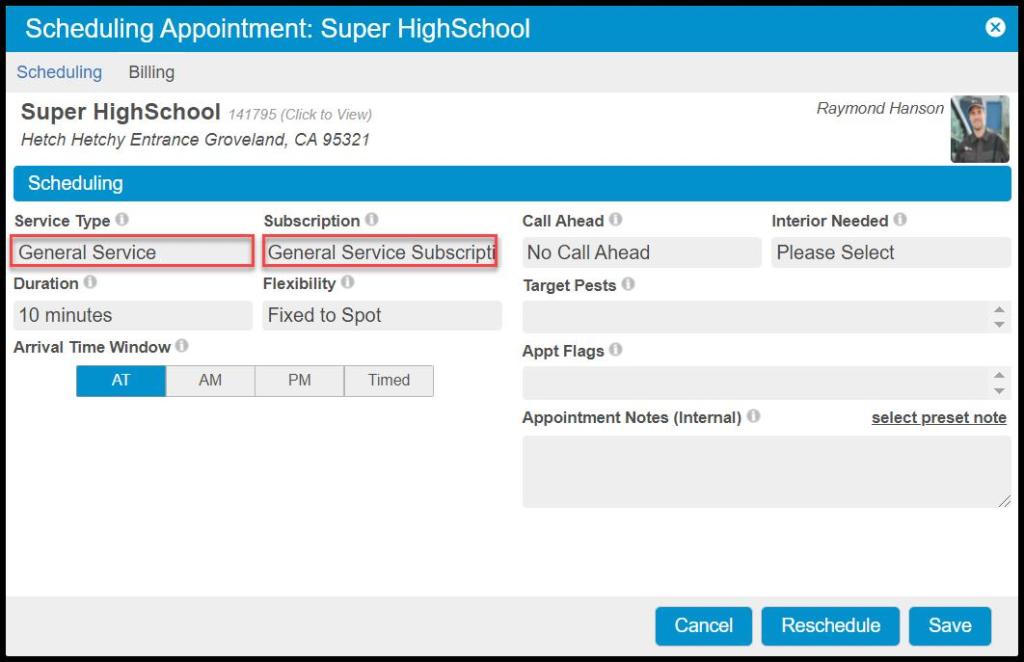Choose the Timed arrival window option

point(389,380)
